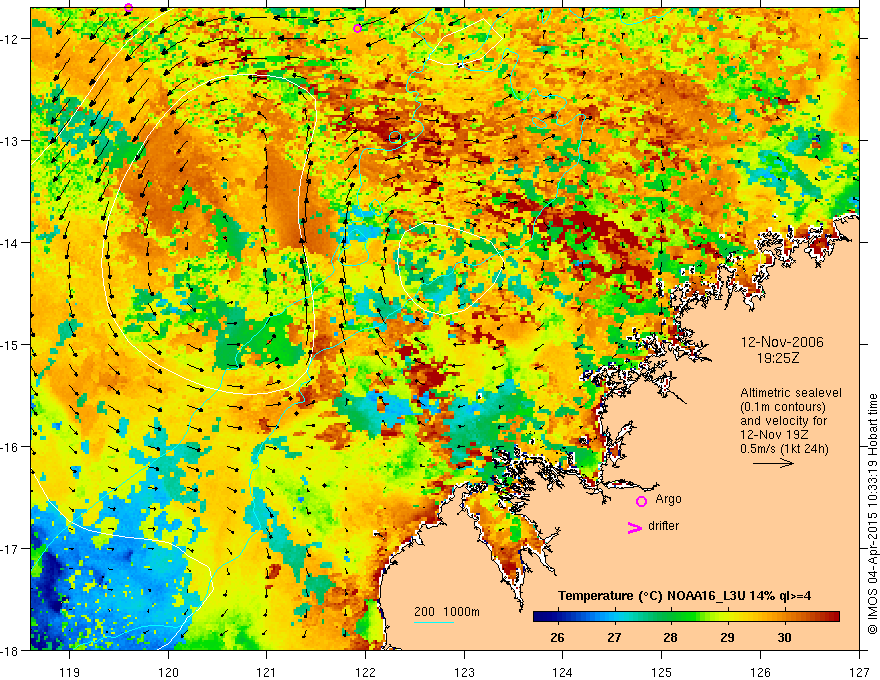Screen dimensions: 880x680
Task: Click the small cyan contour circle near -13
Action: (x=395, y=136)
